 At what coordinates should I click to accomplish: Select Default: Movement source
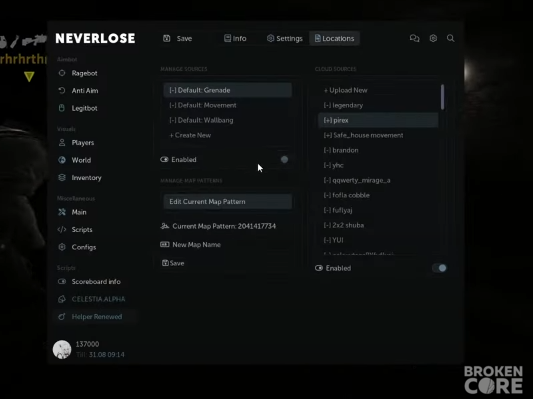pyautogui.click(x=227, y=105)
